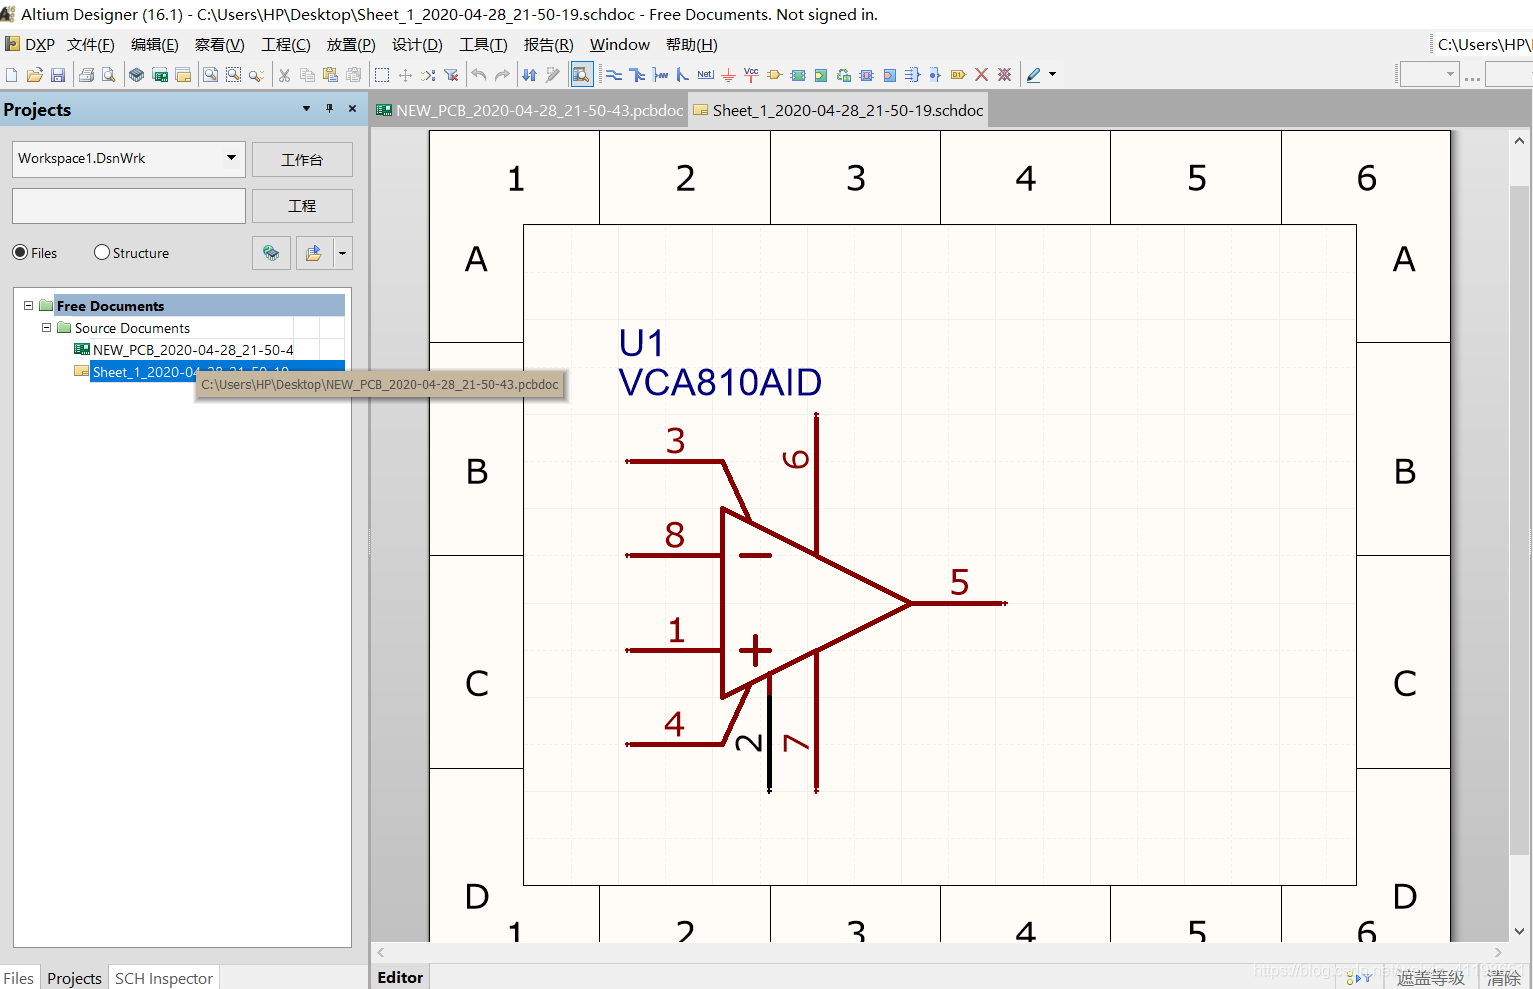Screen dimensions: 1533x989
Task: Select the Zoom Area icon
Action: [233, 75]
